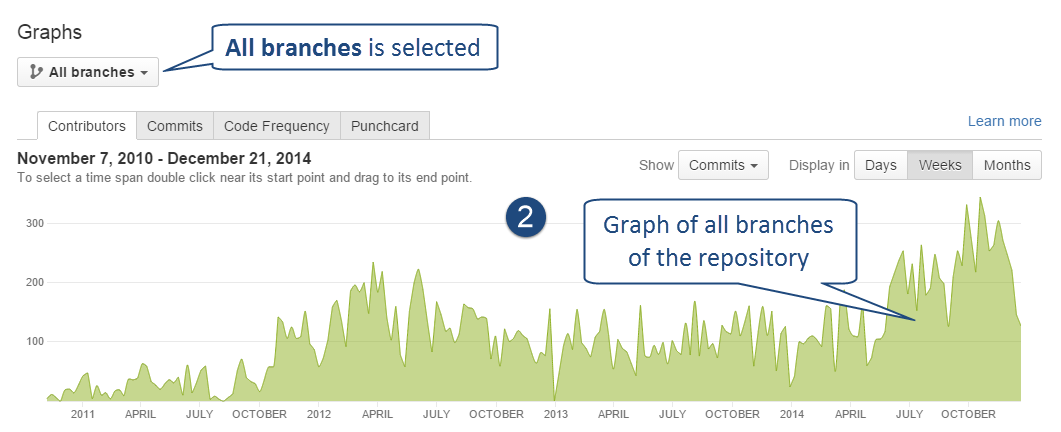Click the blue number 2 badge
The width and height of the screenshot is (1061, 432).
(x=525, y=218)
